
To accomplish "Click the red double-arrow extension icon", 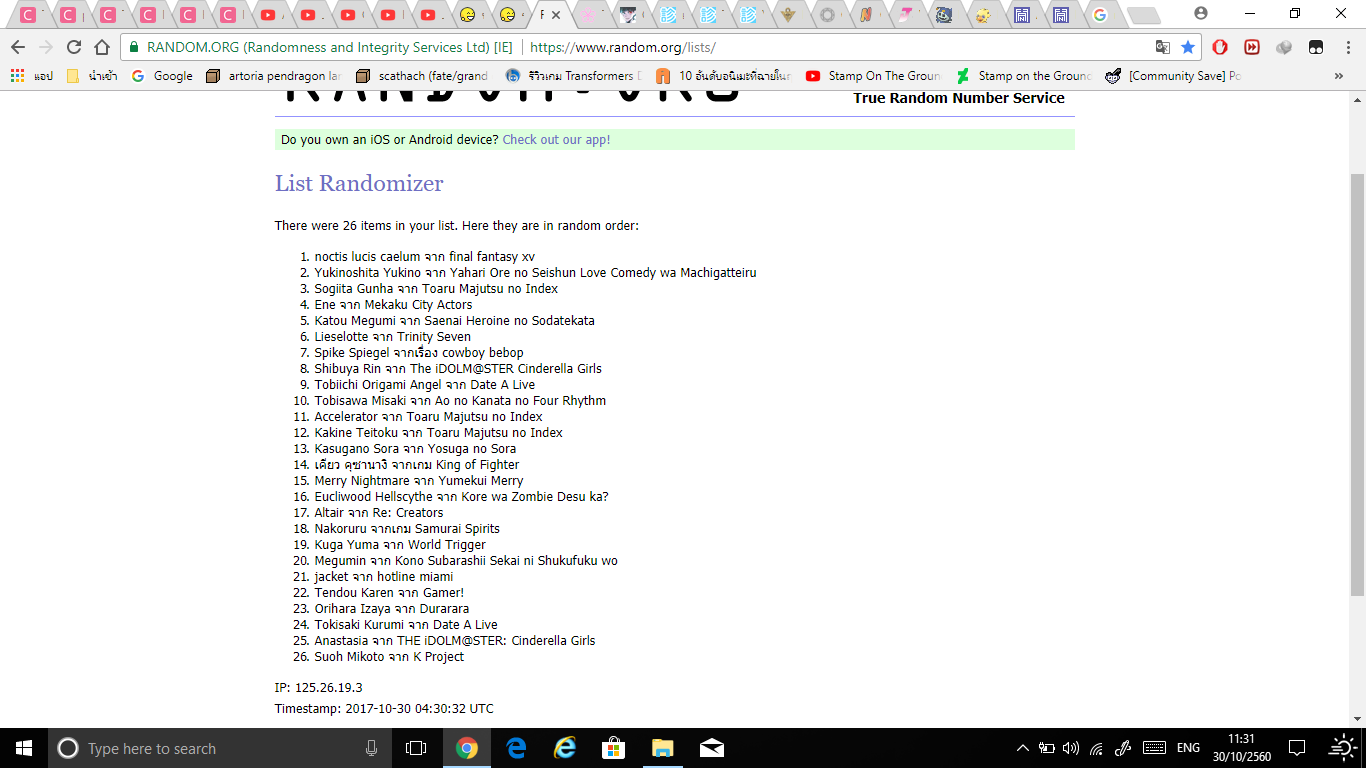I will (1252, 47).
